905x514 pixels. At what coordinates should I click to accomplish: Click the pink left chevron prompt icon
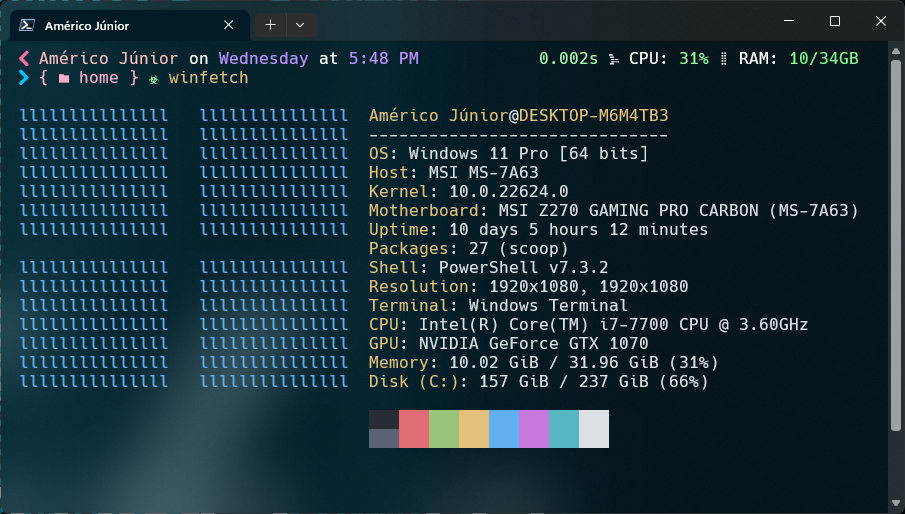[24, 58]
